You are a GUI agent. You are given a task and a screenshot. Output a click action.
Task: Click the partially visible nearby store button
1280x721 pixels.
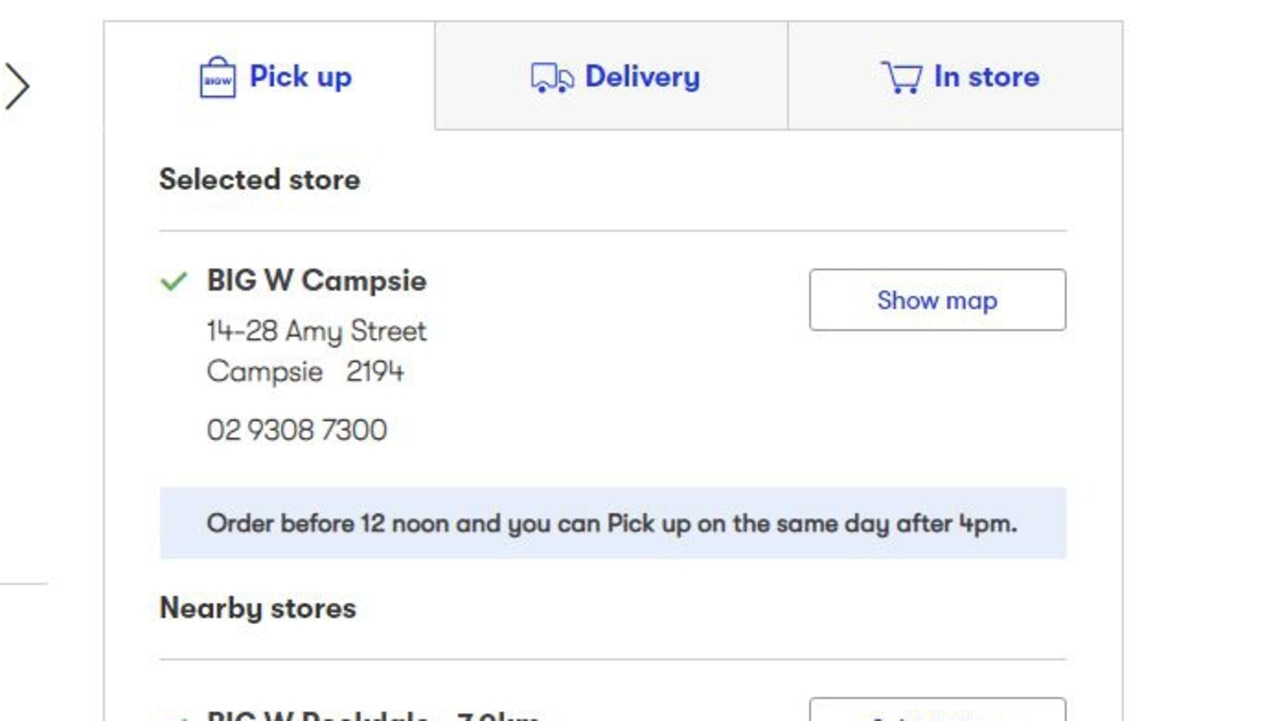click(x=937, y=710)
